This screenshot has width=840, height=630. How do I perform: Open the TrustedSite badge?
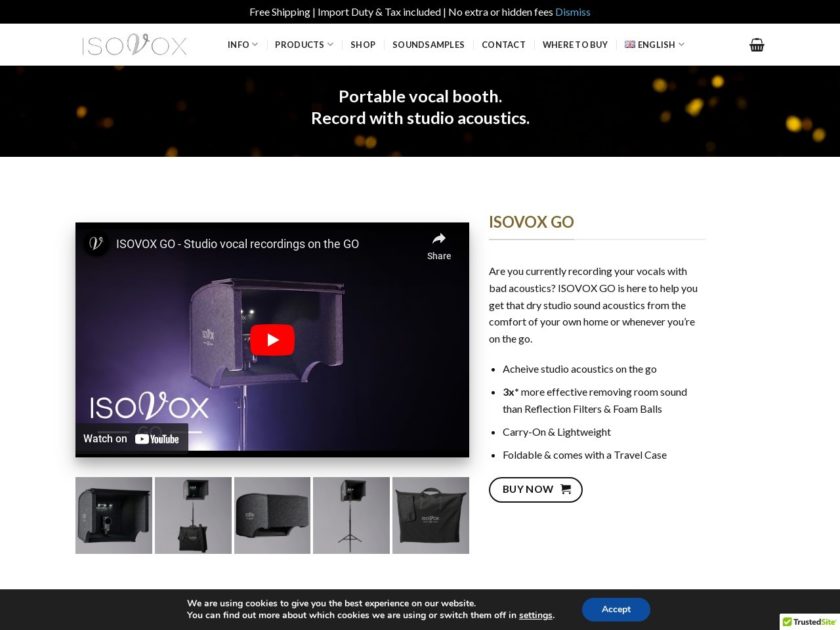(809, 621)
